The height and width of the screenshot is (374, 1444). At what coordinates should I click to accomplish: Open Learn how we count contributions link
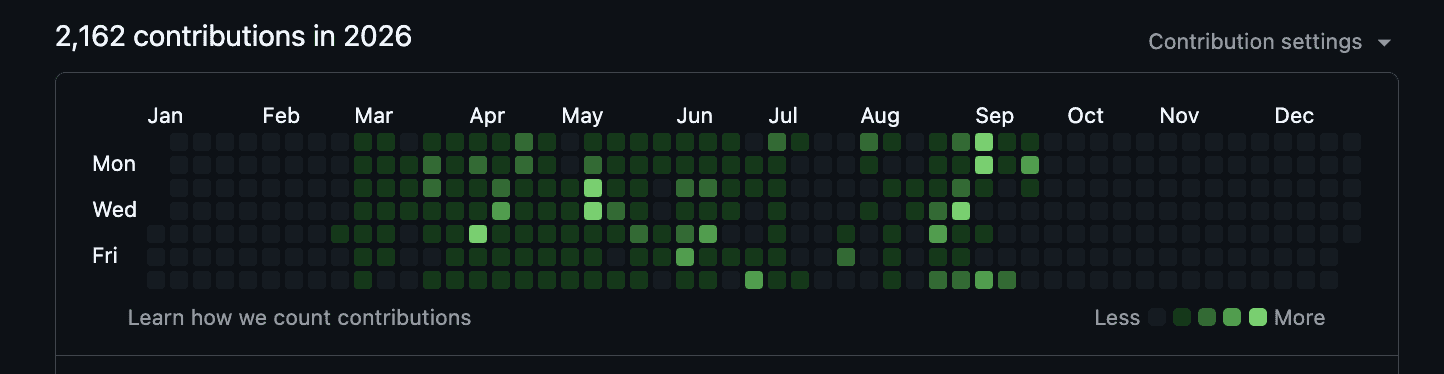click(299, 318)
